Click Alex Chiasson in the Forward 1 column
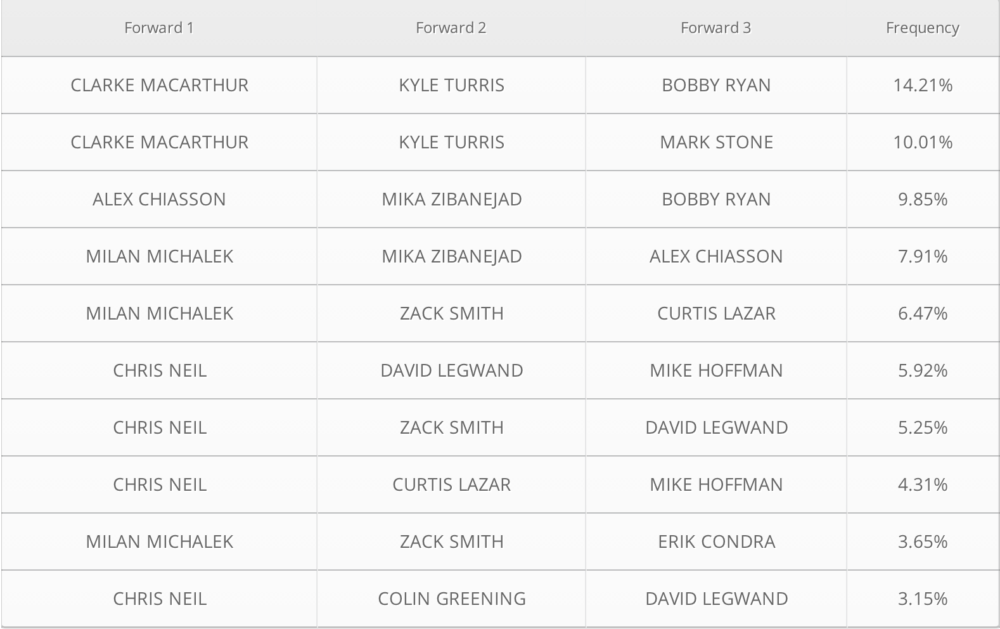Screen dimensions: 1000x629 [160, 199]
